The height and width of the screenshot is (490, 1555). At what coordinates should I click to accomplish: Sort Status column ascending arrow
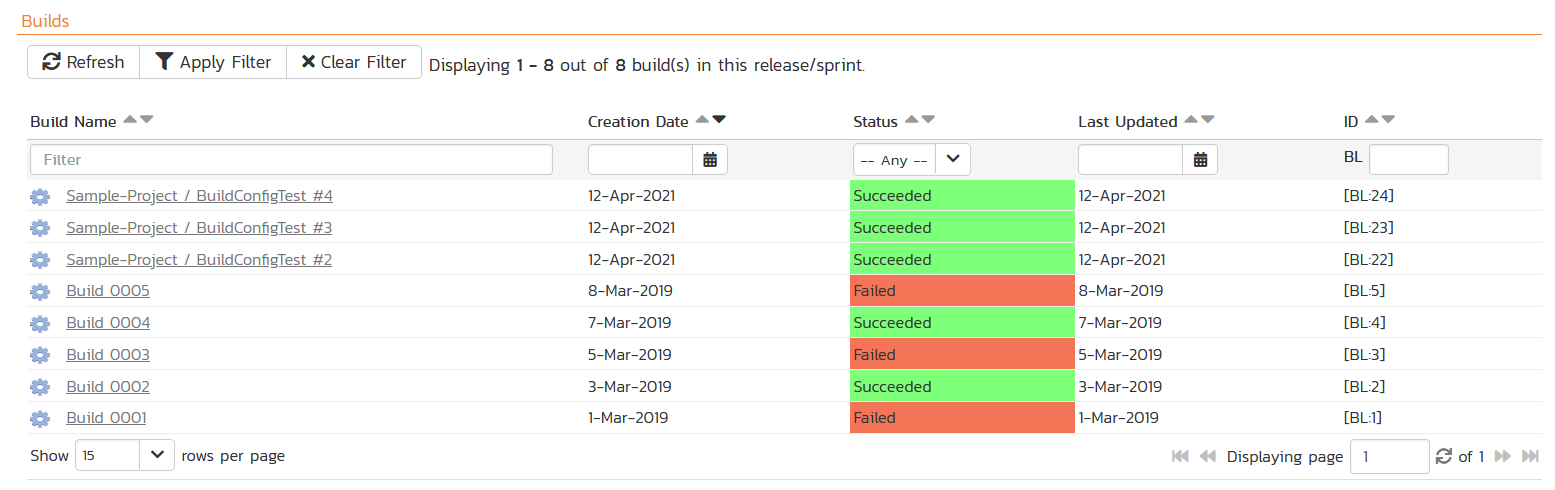tap(911, 120)
